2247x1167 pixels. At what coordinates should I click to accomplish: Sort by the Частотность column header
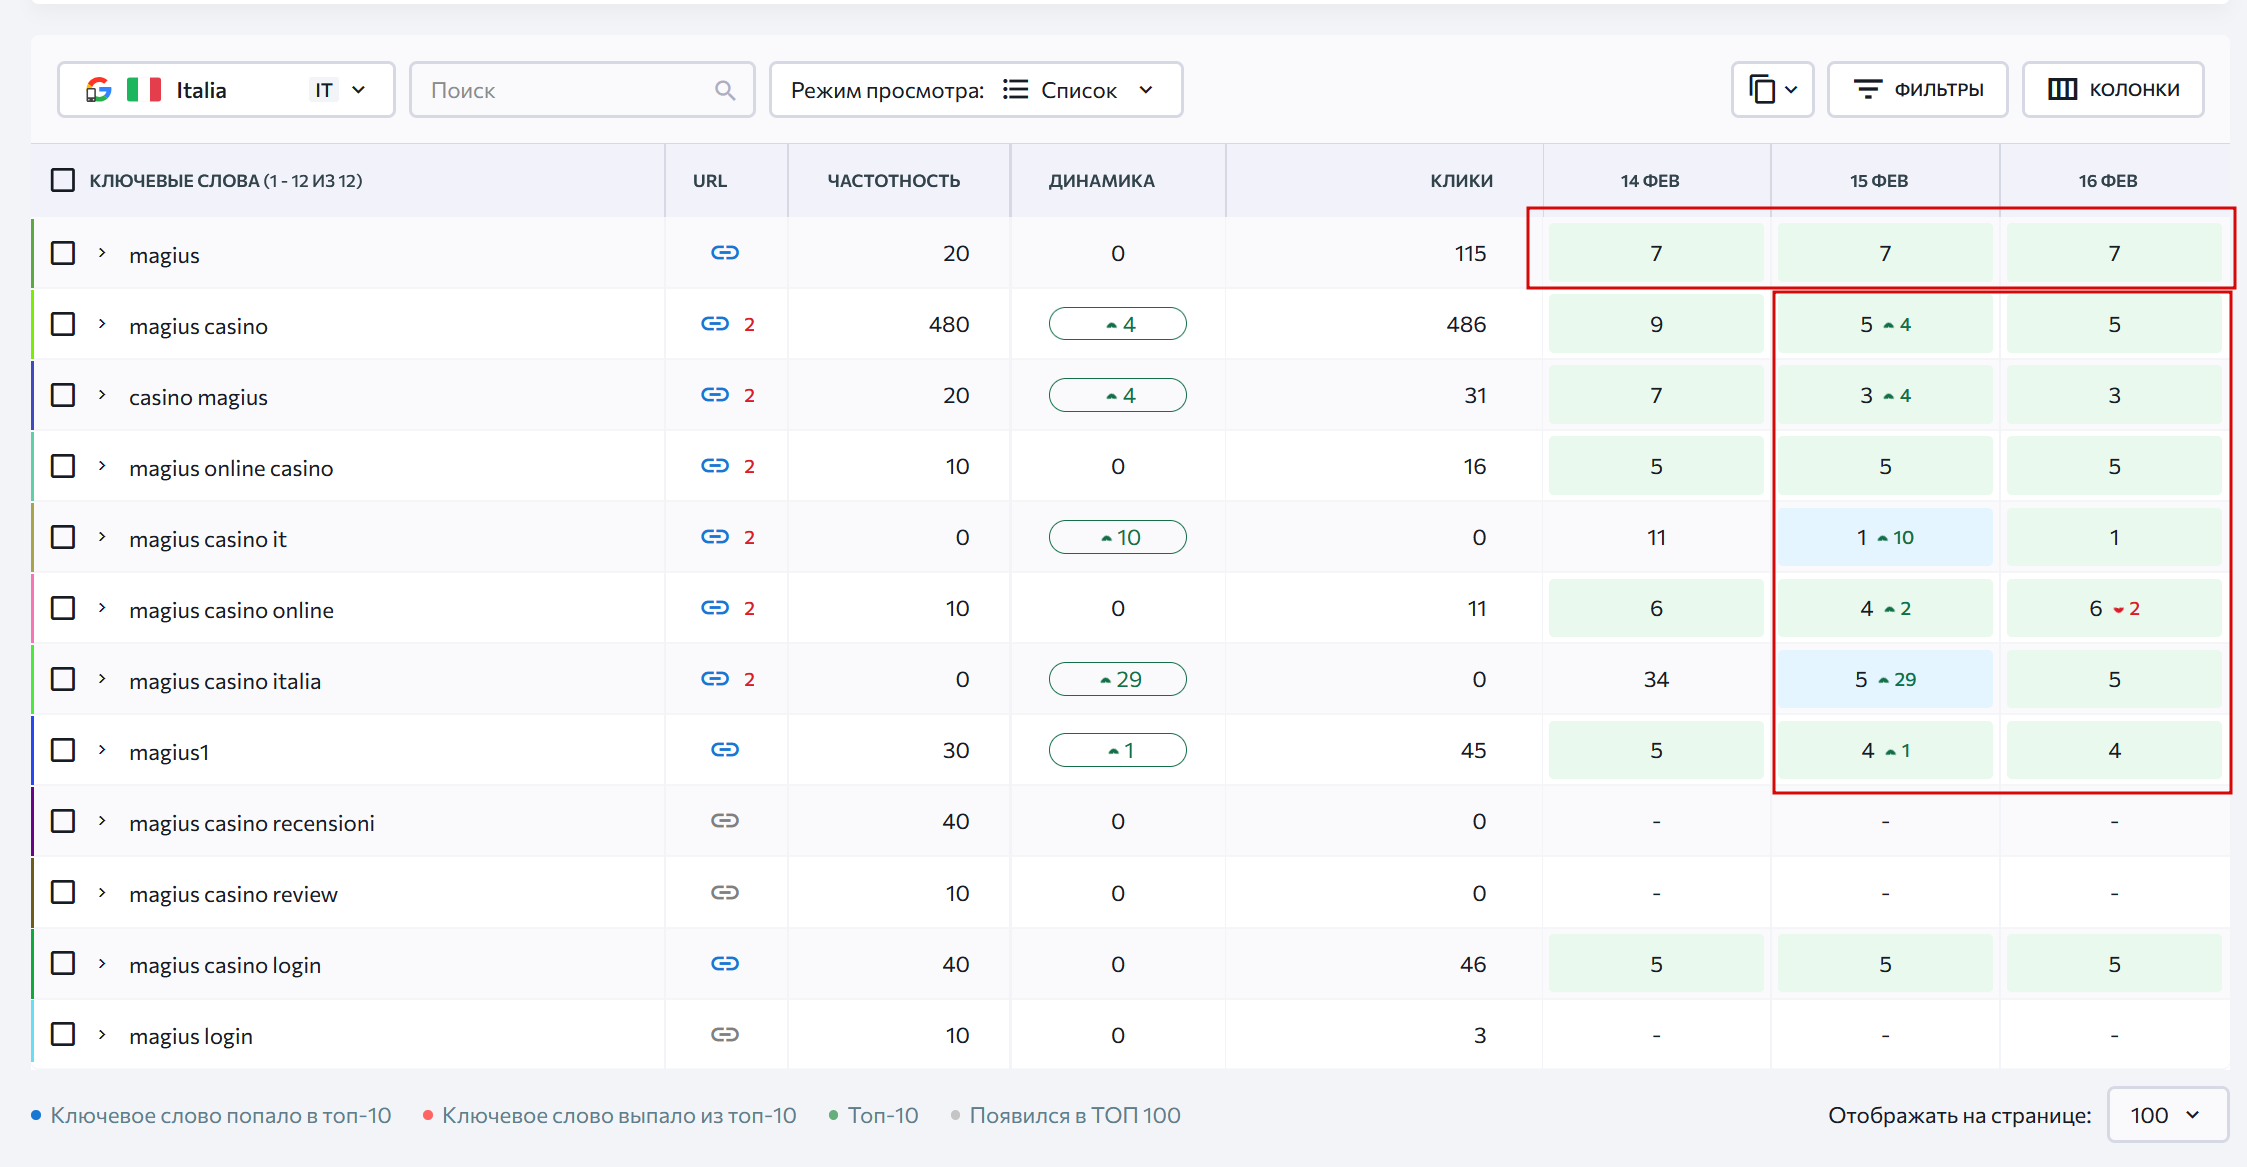click(893, 181)
